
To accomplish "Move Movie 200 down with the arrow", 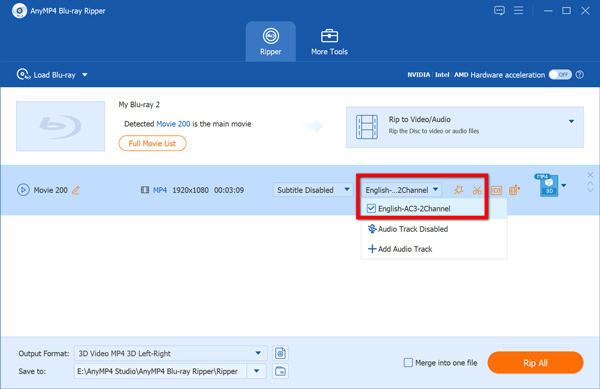I will point(590,190).
